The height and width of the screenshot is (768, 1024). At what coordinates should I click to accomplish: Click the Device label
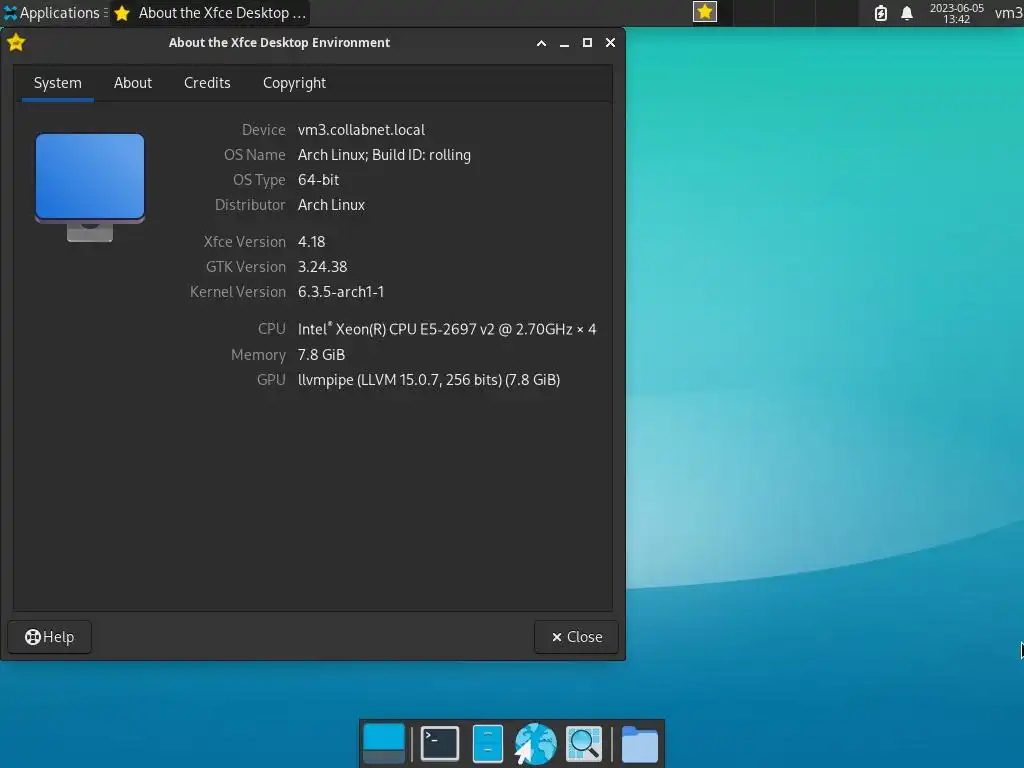point(263,130)
